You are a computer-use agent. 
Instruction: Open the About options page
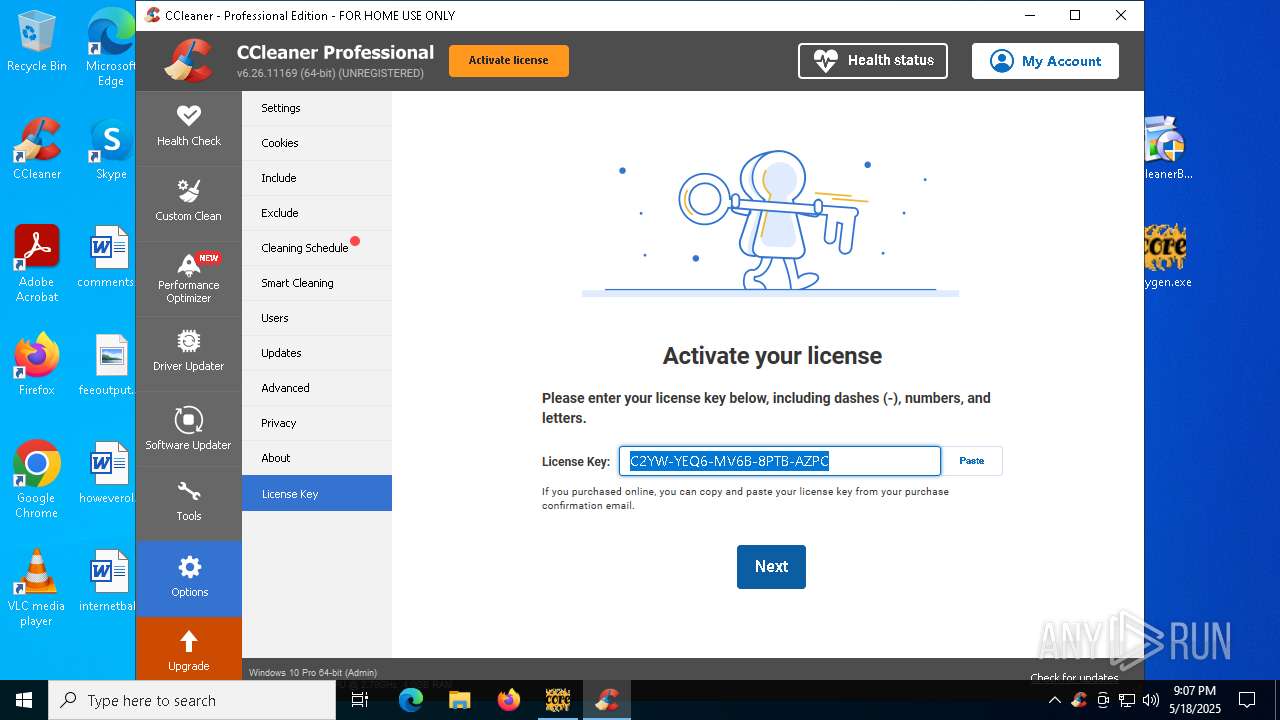click(317, 458)
